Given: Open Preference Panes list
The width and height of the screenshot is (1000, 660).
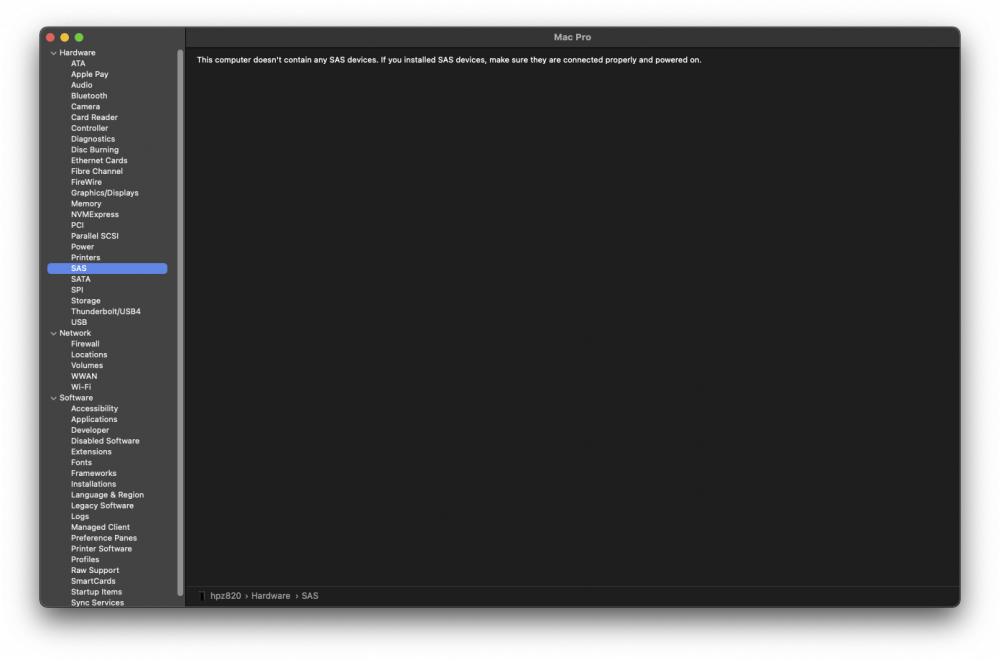Looking at the screenshot, I should (103, 539).
